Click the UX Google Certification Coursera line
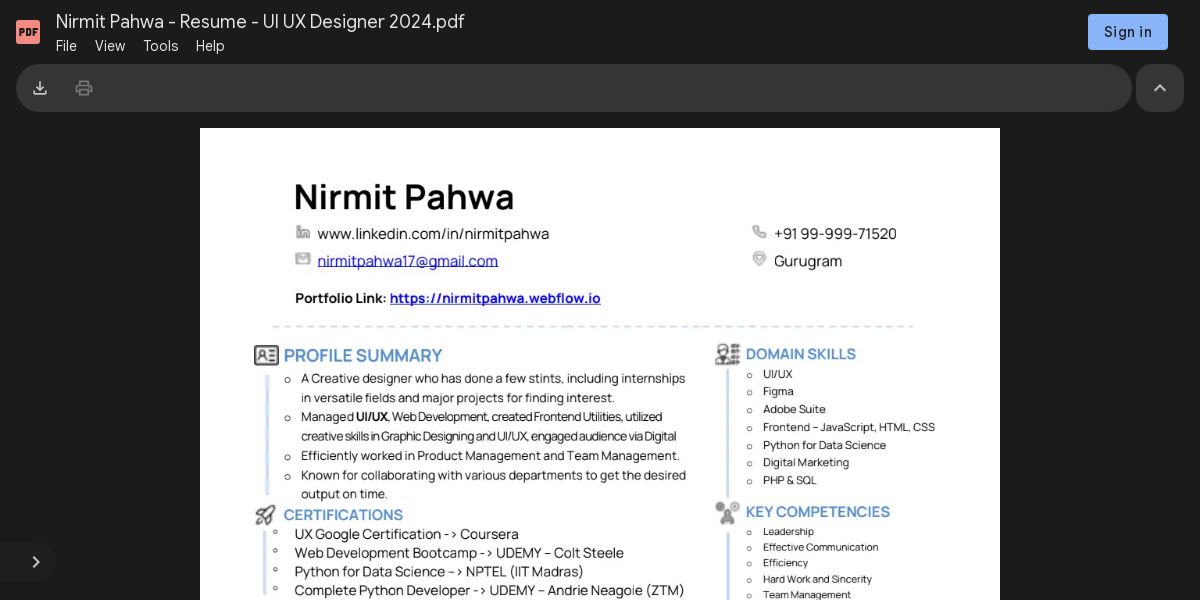The height and width of the screenshot is (600, 1200). 406,535
